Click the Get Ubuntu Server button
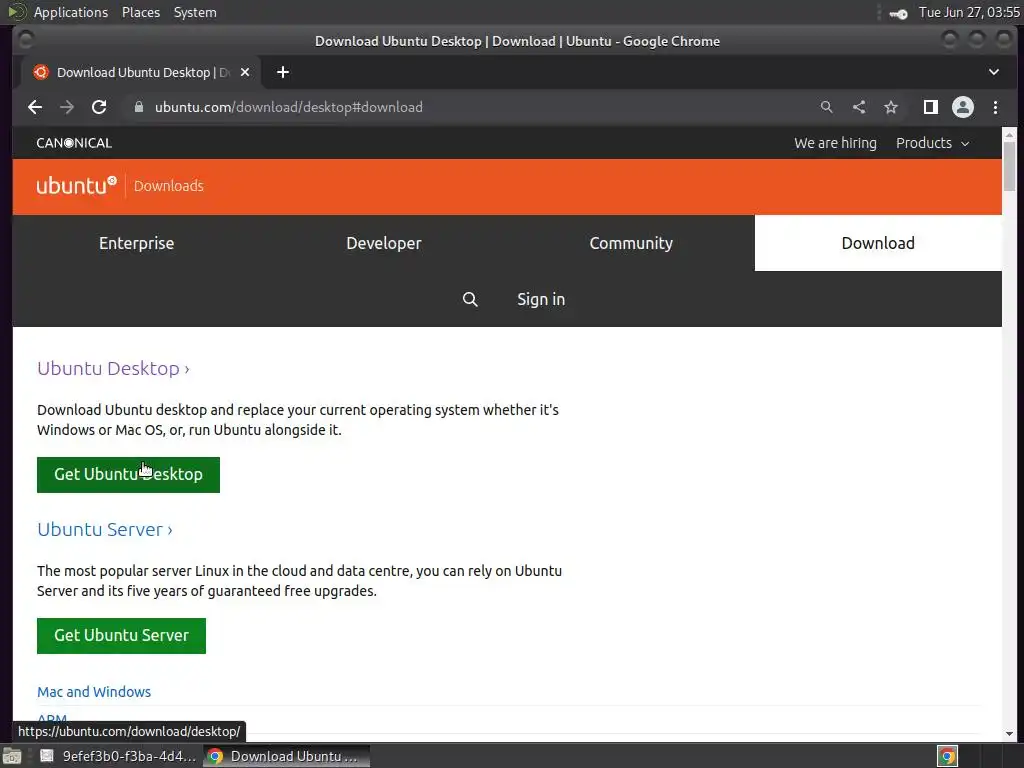1024x768 pixels. point(121,635)
